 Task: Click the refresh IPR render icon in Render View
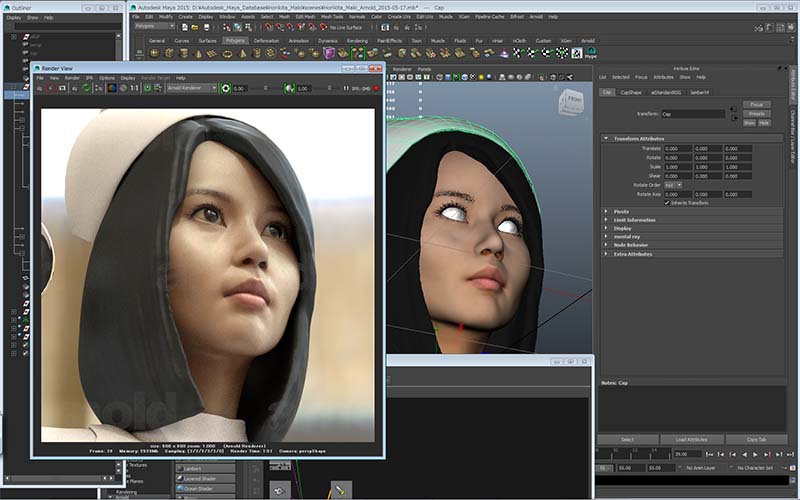tap(86, 88)
